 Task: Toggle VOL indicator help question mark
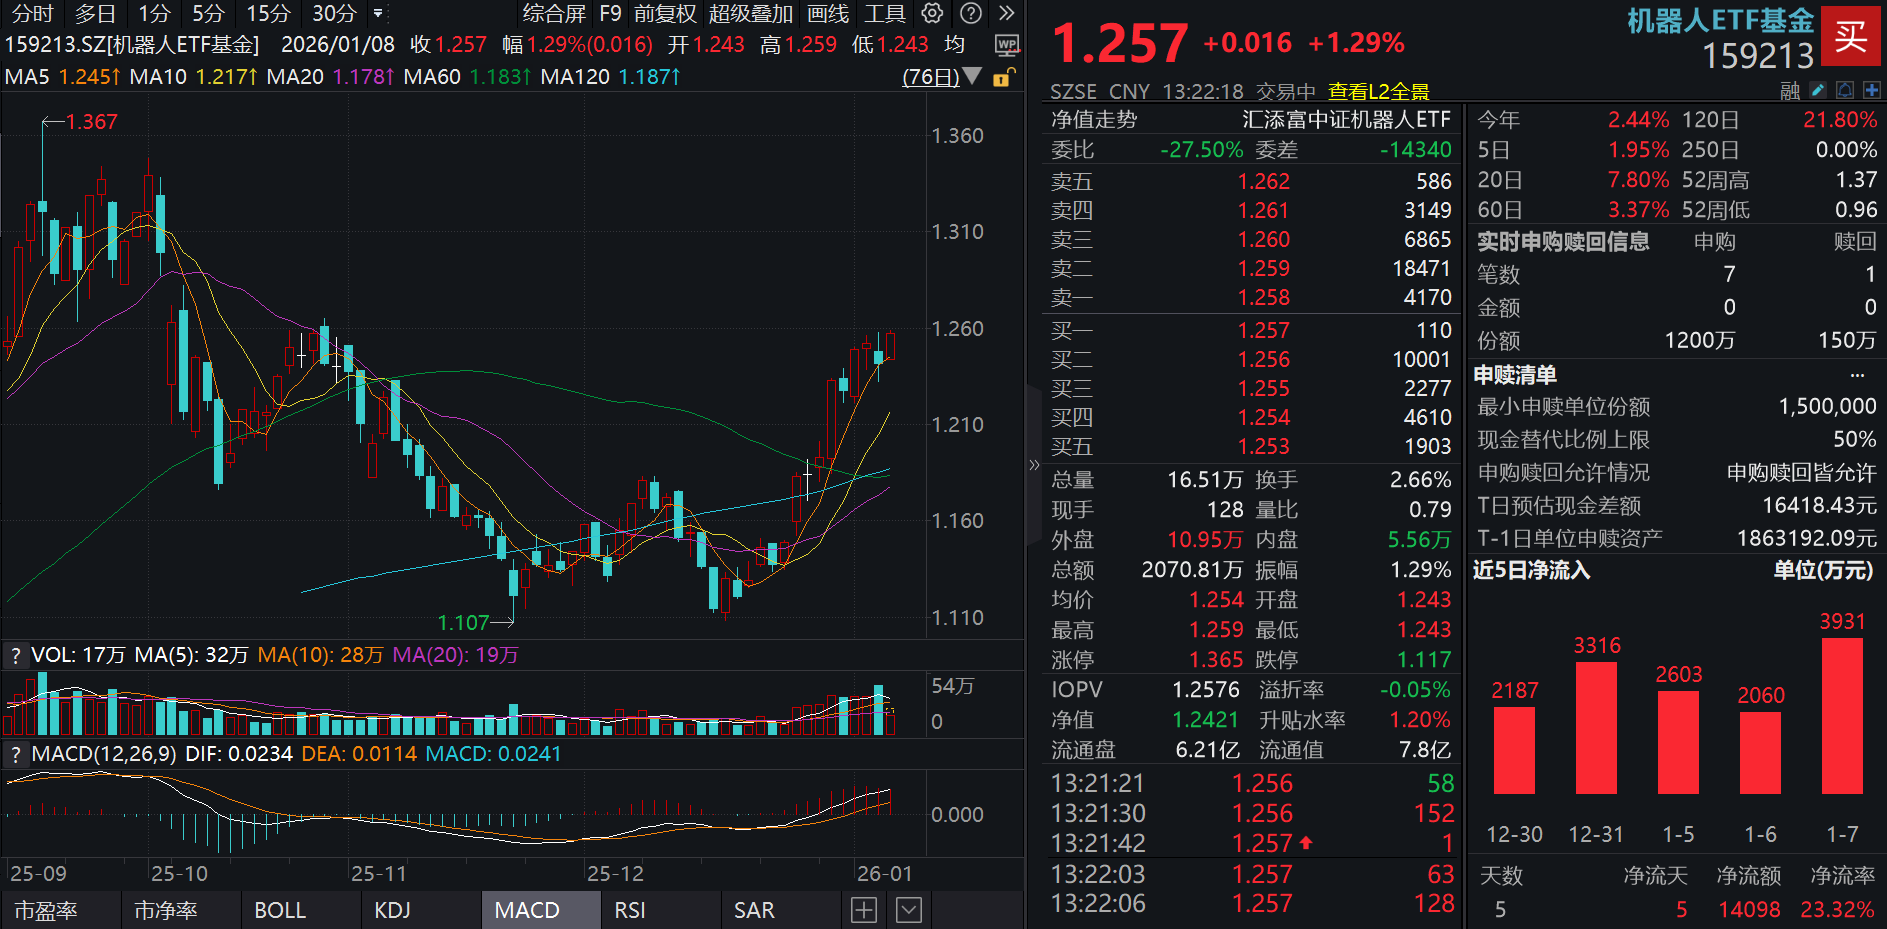tap(15, 656)
